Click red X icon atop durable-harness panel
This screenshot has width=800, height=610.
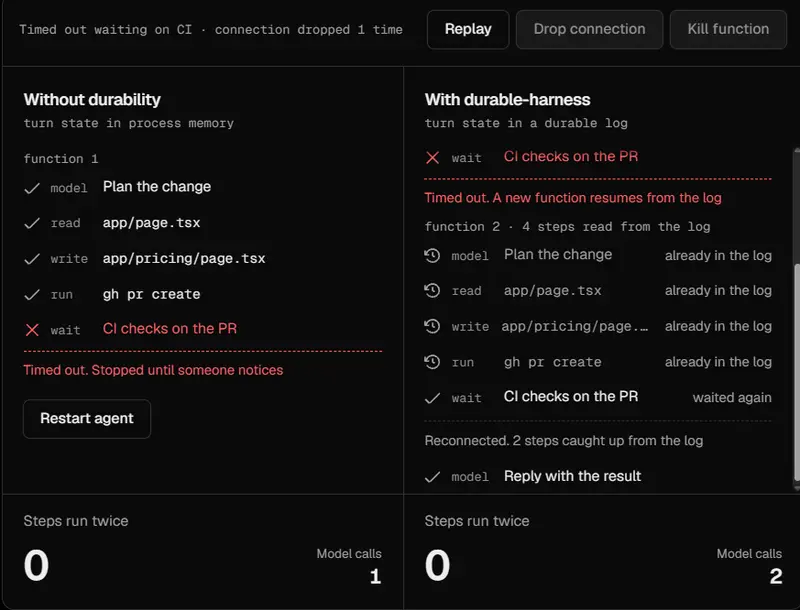433,158
